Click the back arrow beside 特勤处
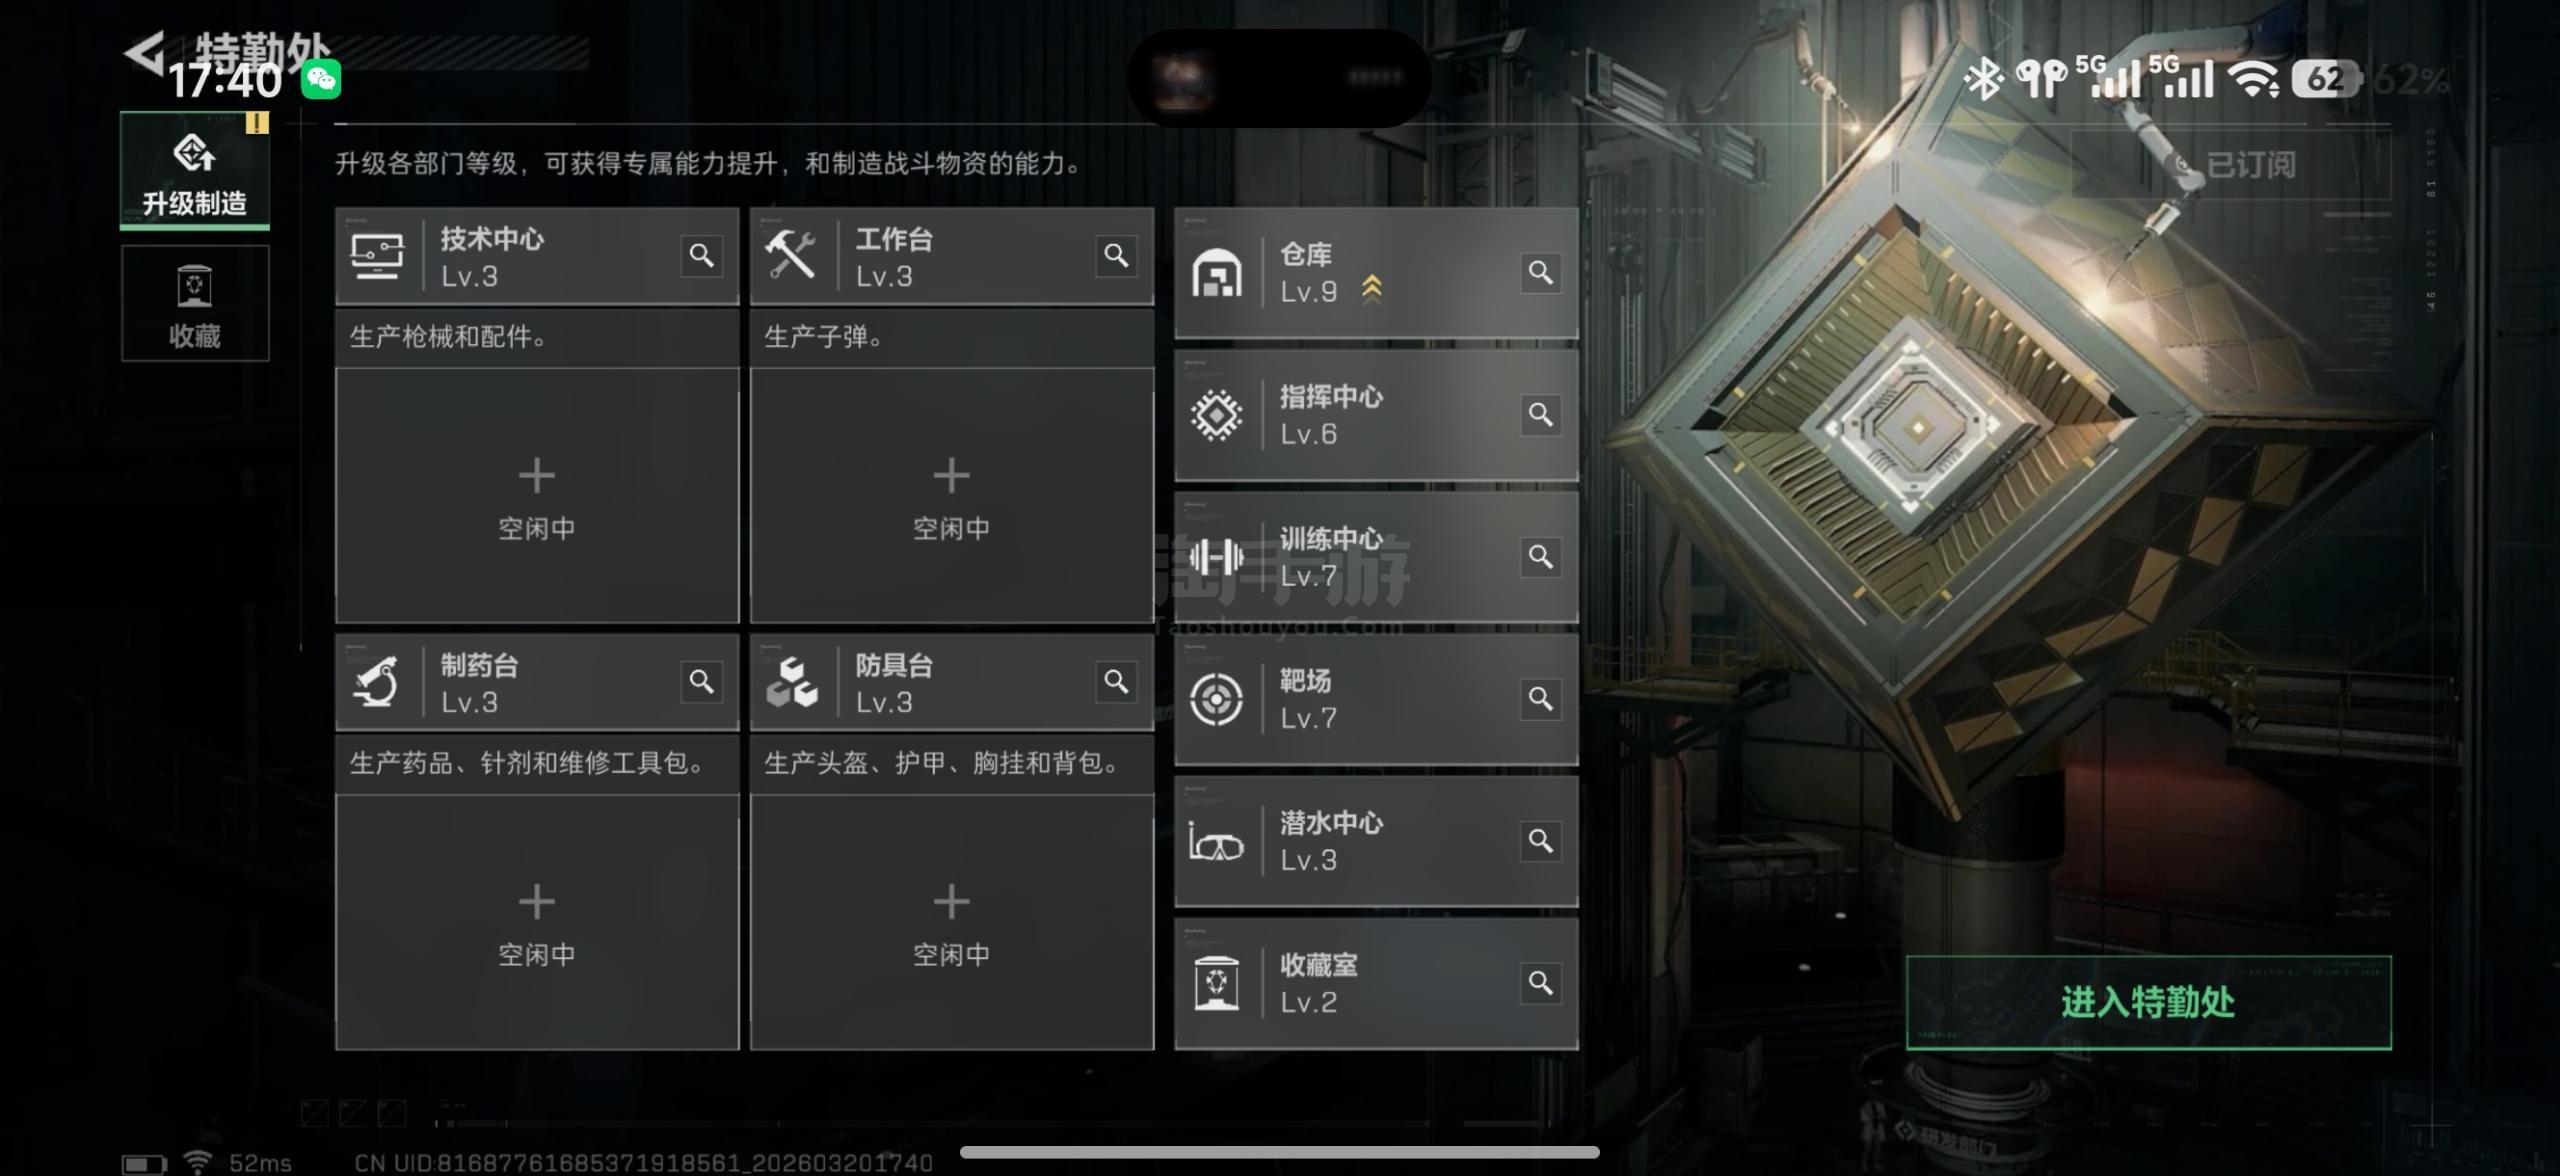2560x1176 pixels. [x=145, y=52]
